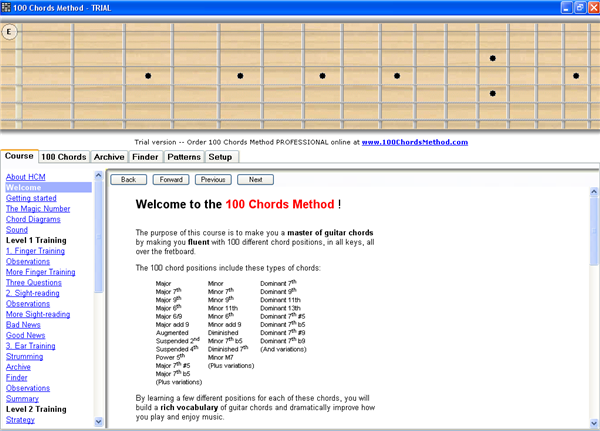The width and height of the screenshot is (600, 431).
Task: Open the Bad News lesson
Action: click(x=23, y=325)
